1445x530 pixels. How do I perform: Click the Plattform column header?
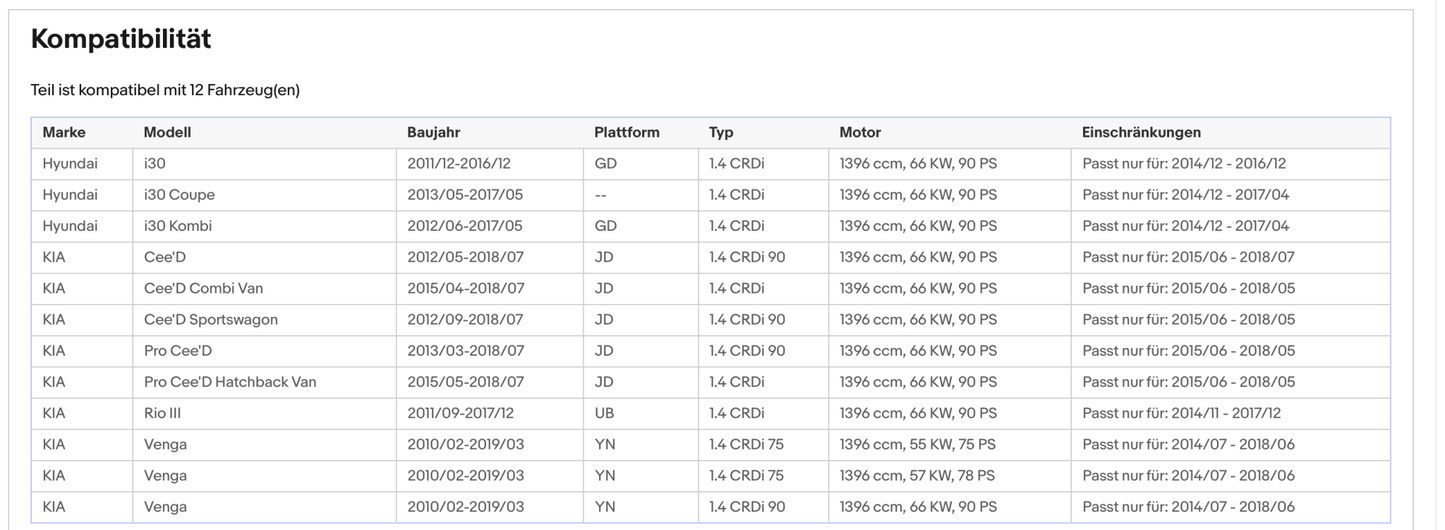pos(626,132)
